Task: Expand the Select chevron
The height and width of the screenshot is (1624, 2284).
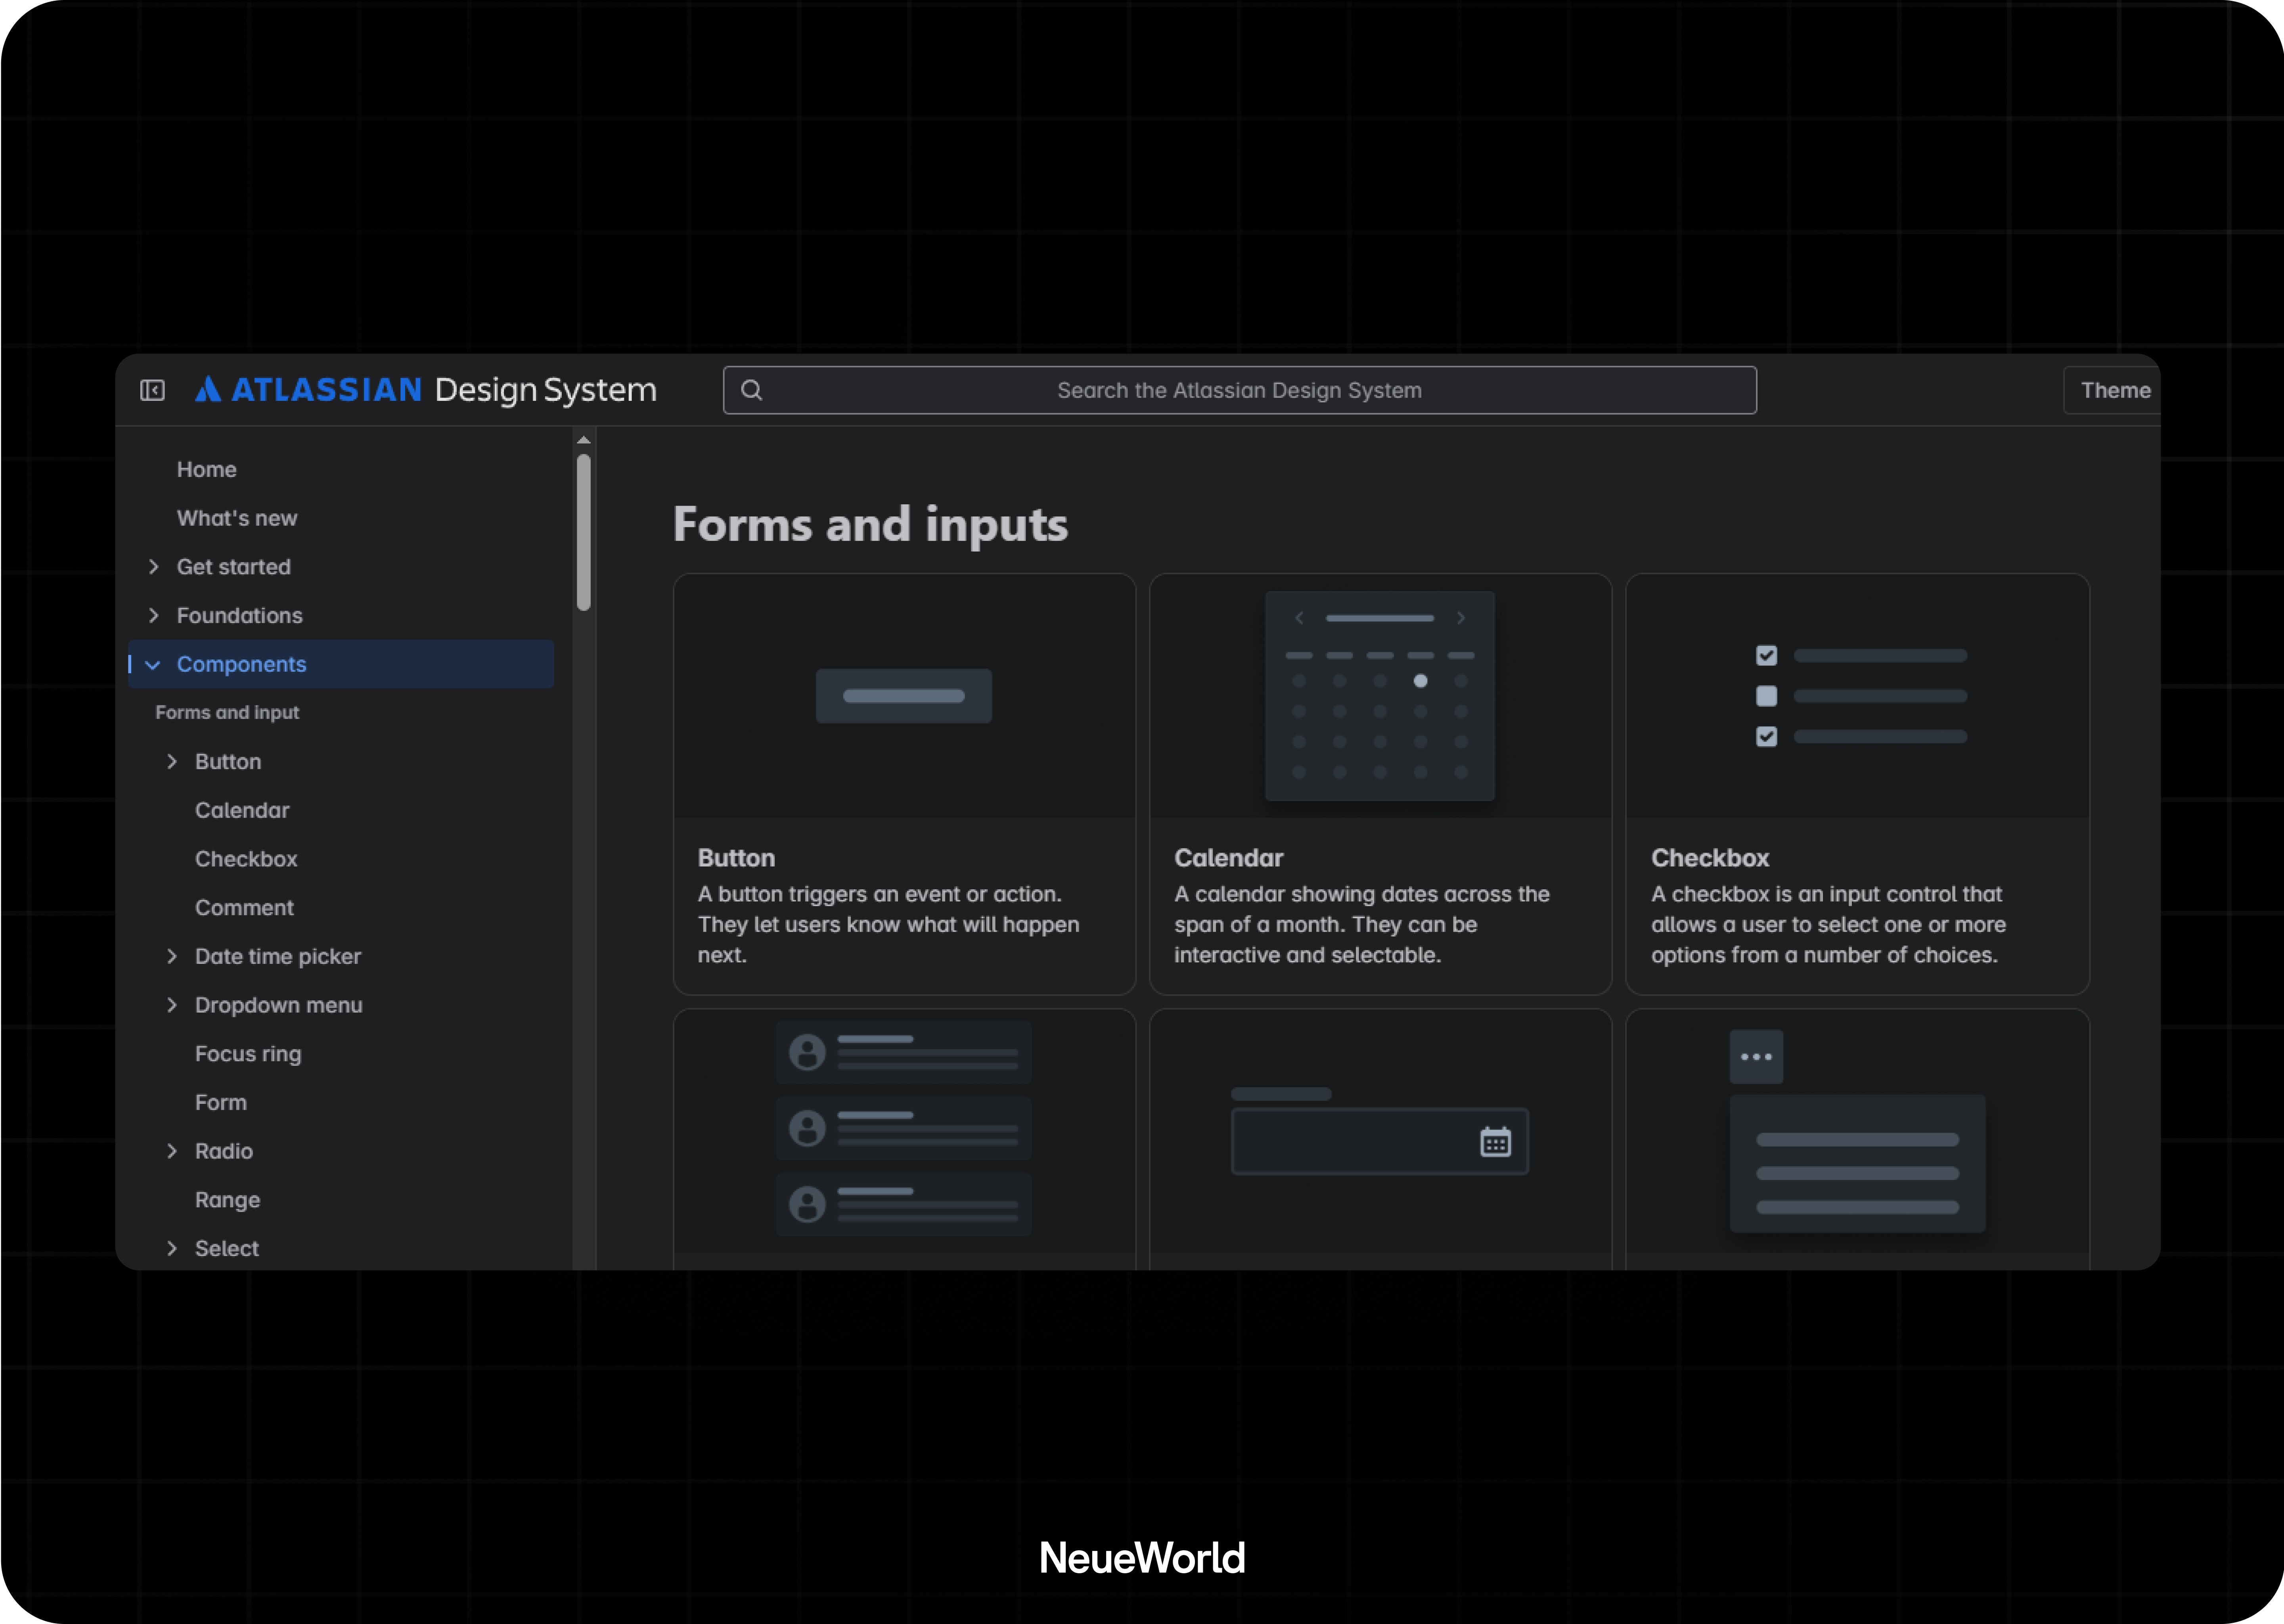Action: click(x=172, y=1248)
